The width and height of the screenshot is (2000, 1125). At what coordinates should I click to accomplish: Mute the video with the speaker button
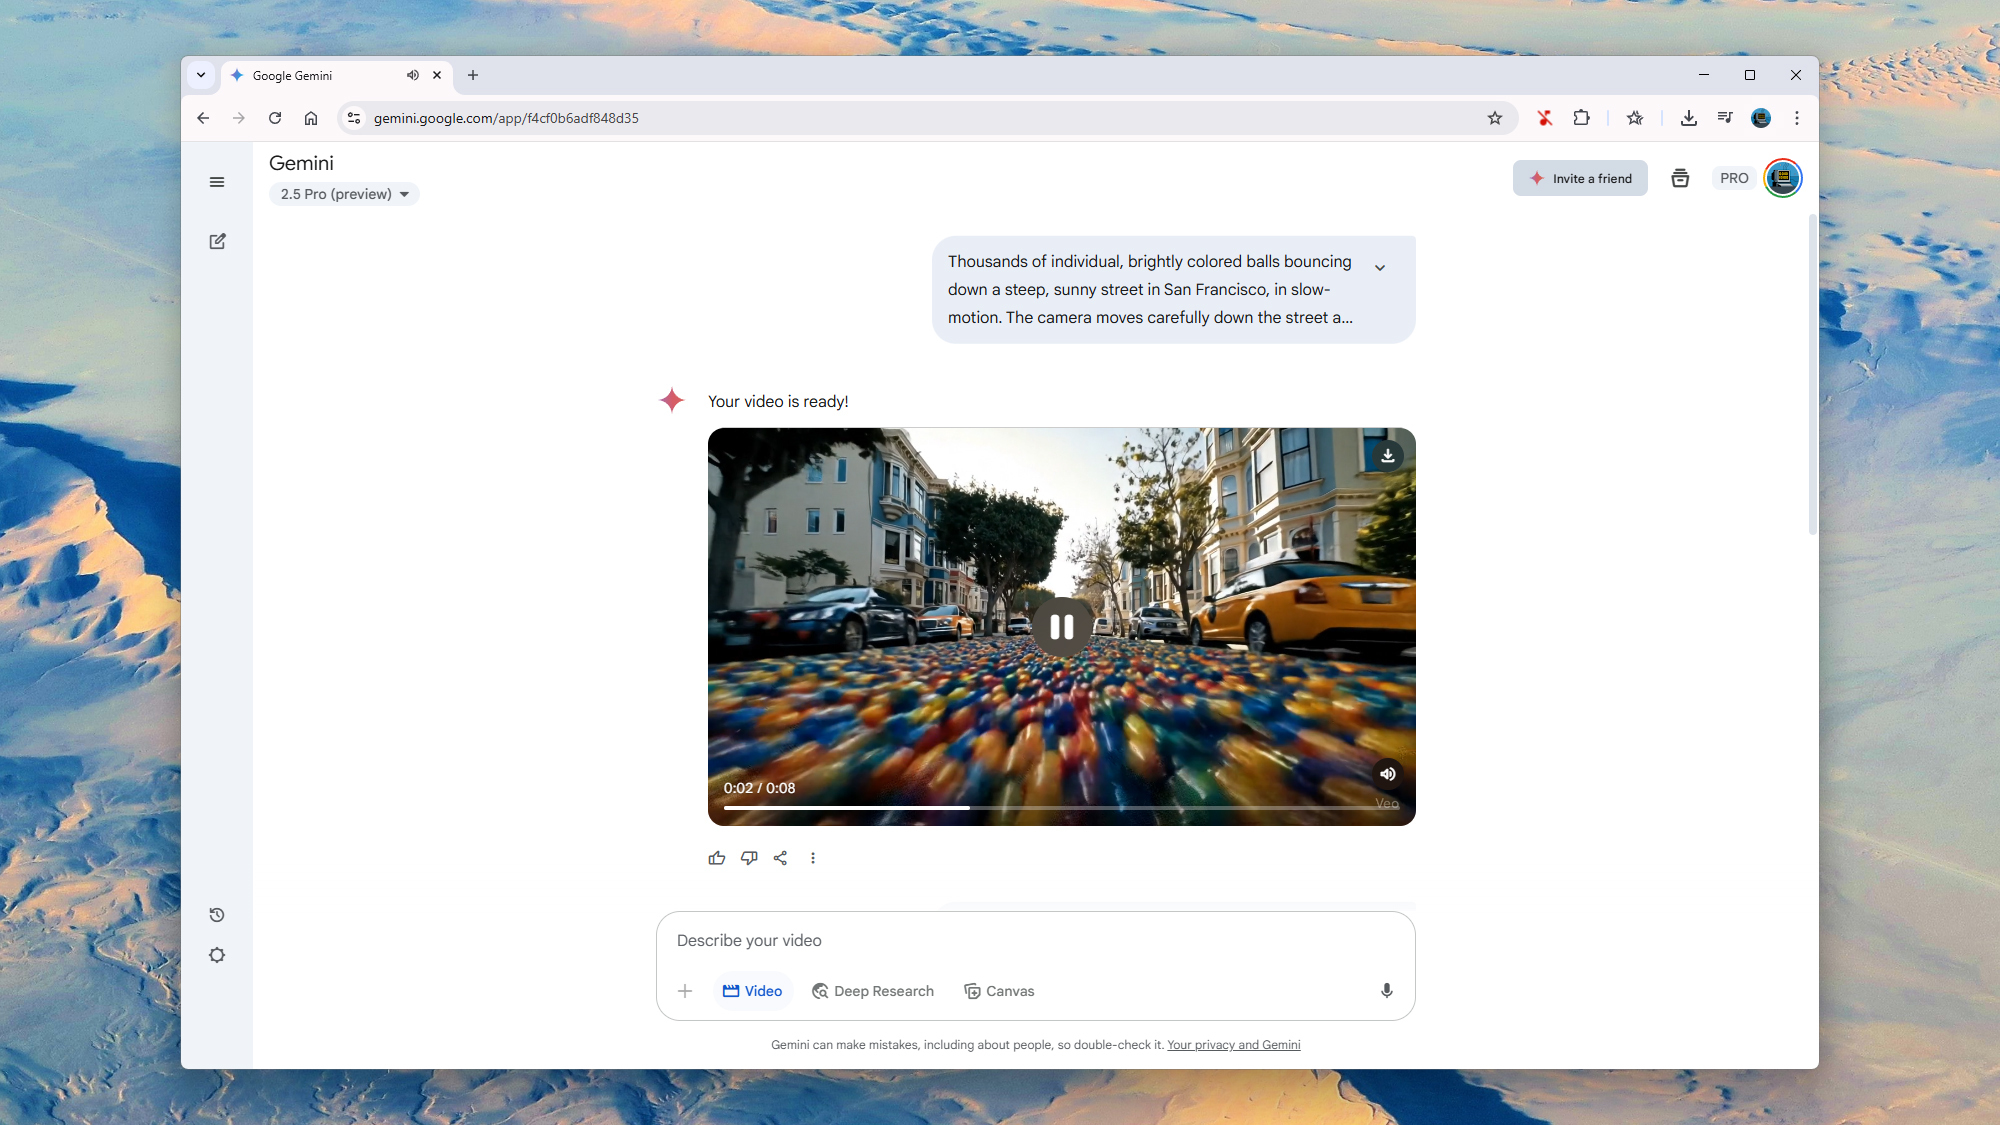(x=1388, y=774)
